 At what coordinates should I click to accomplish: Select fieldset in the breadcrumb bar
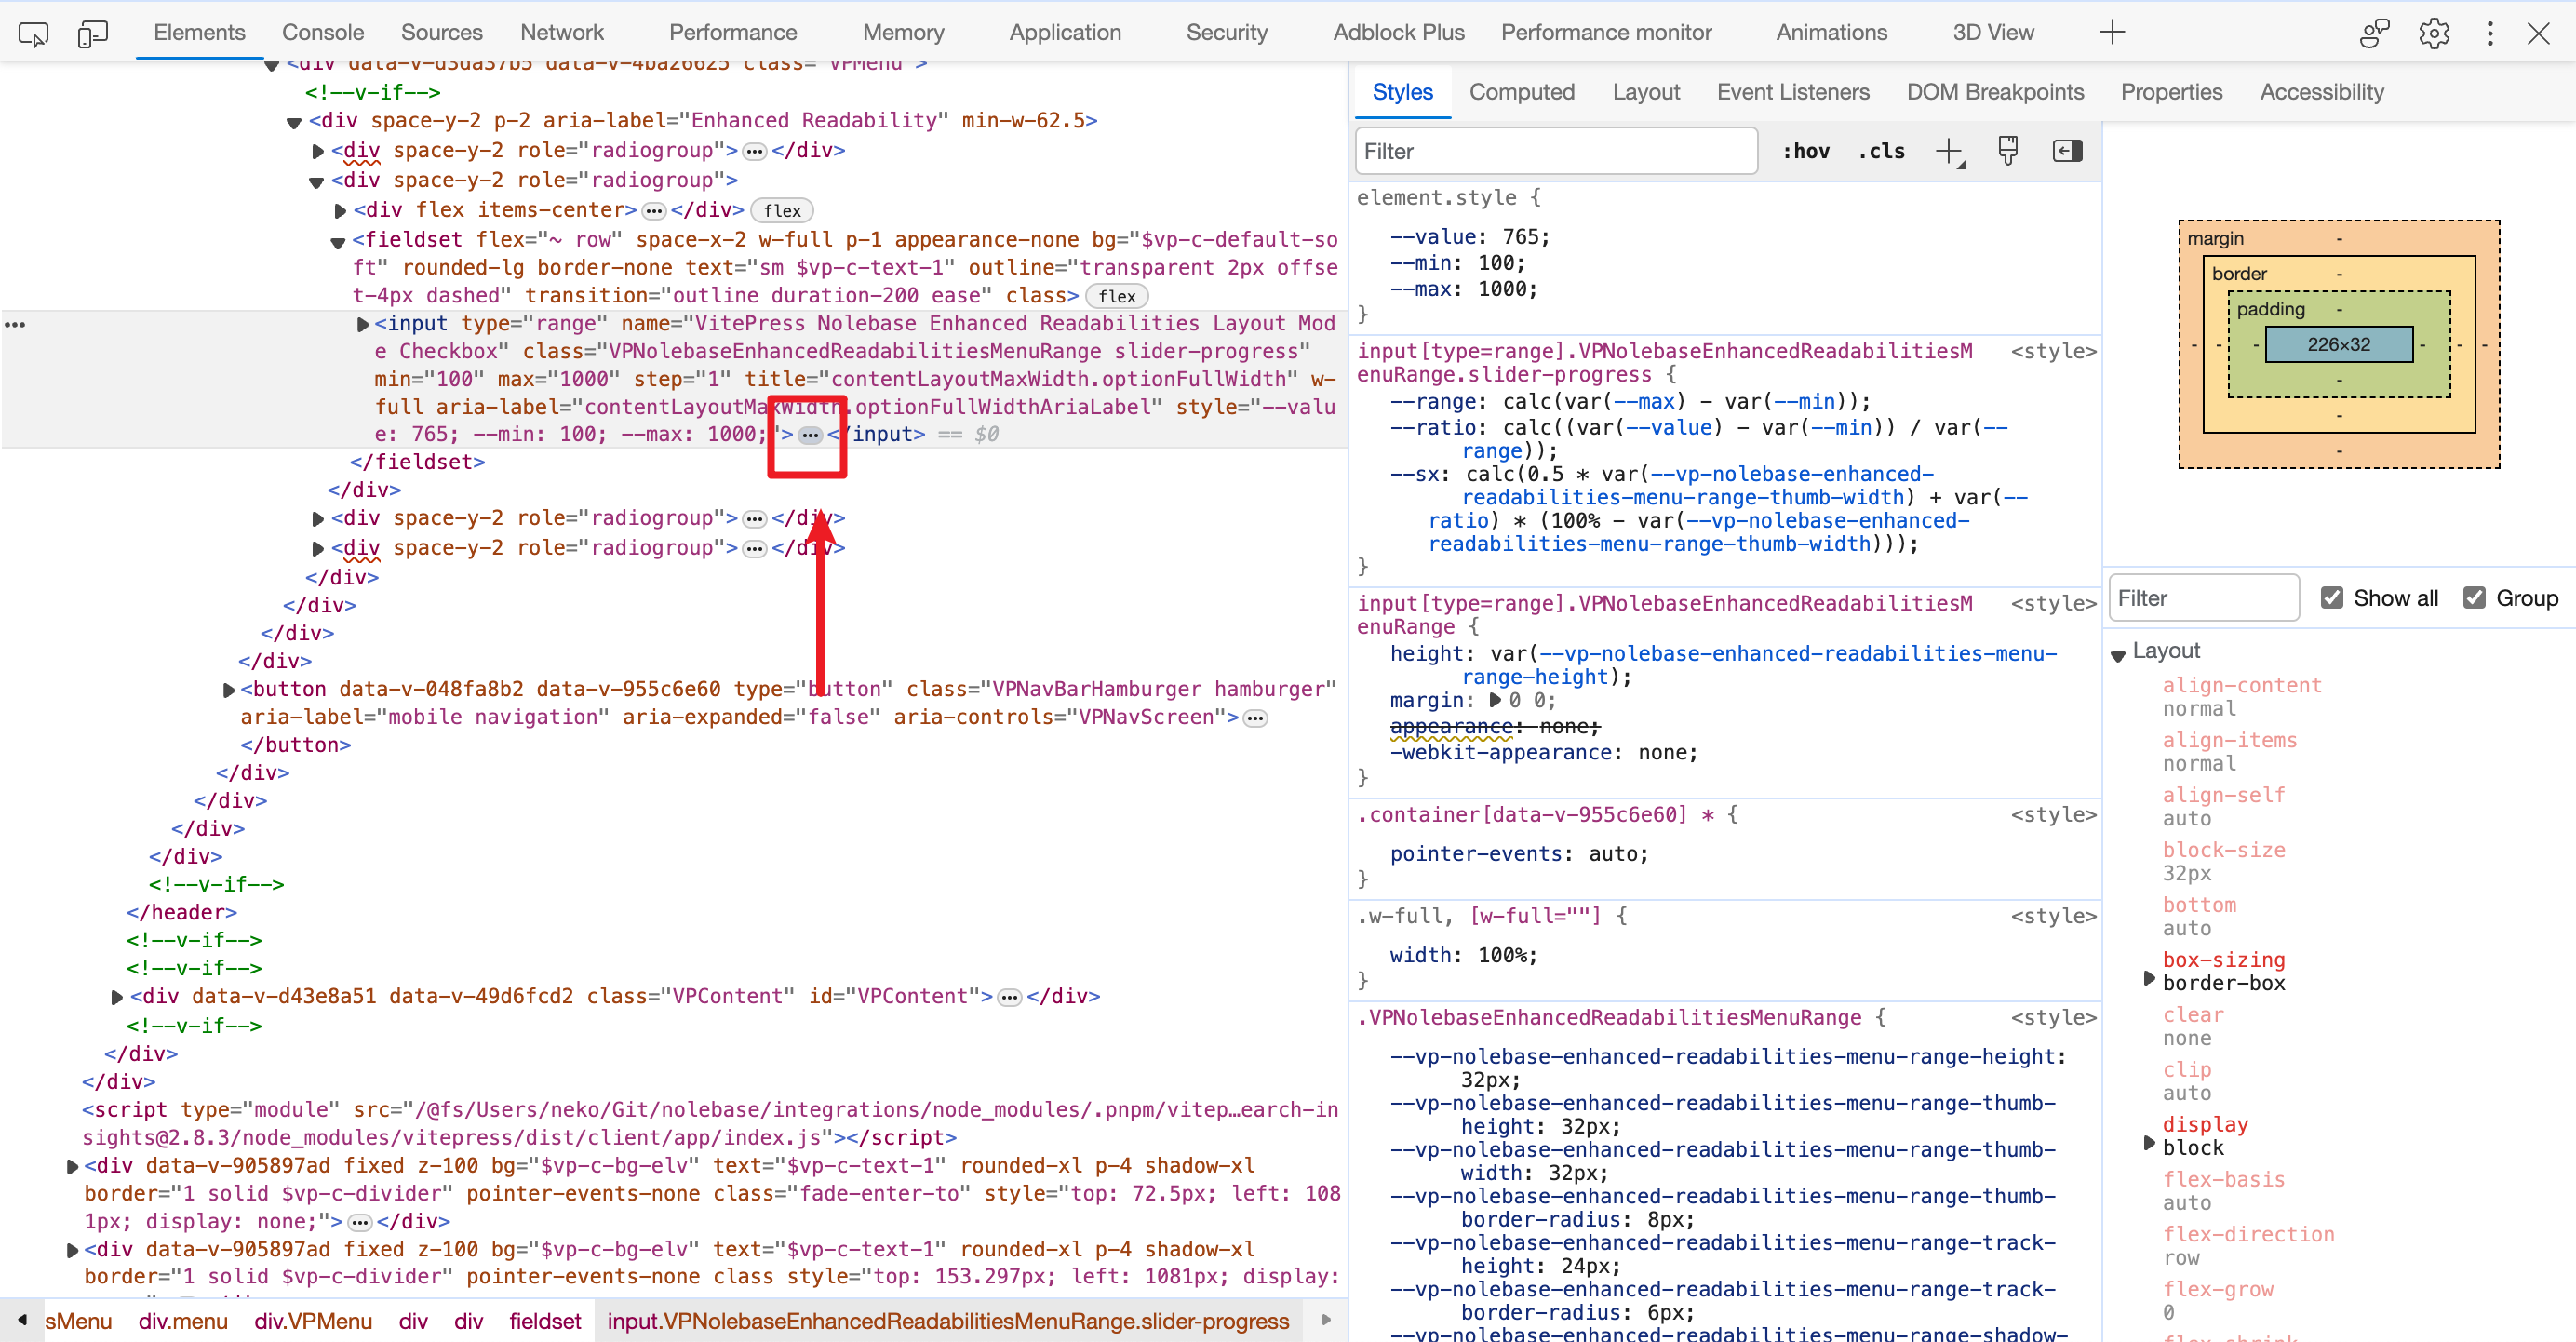[544, 1321]
